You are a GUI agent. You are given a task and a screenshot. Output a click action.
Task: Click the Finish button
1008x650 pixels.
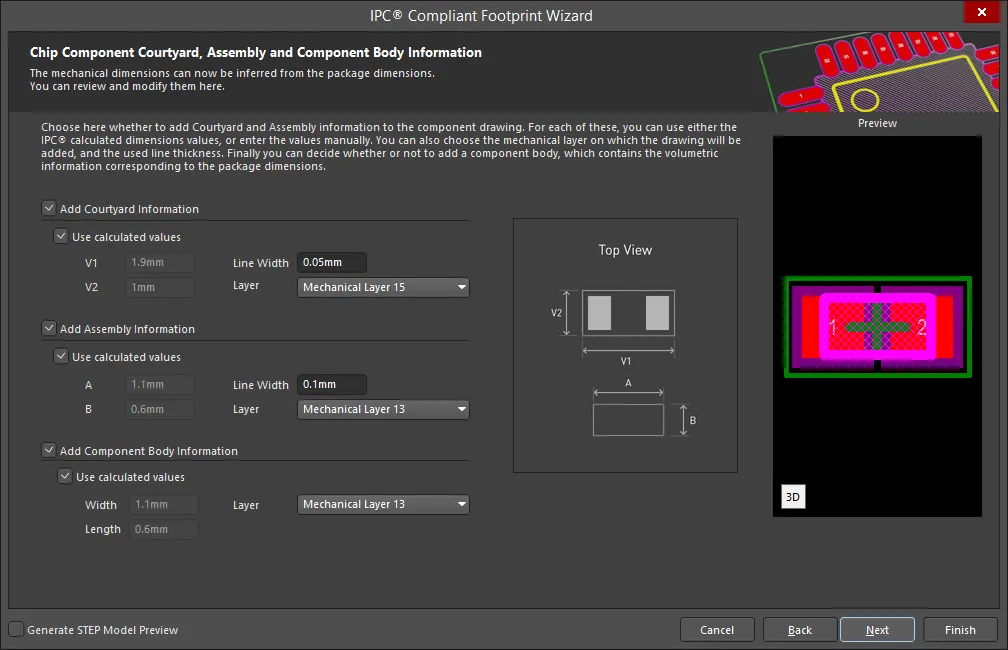coord(960,630)
